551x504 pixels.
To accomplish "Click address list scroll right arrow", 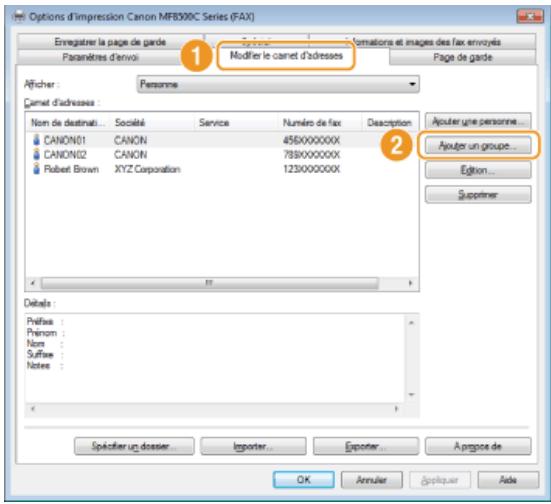I will pos(410,283).
